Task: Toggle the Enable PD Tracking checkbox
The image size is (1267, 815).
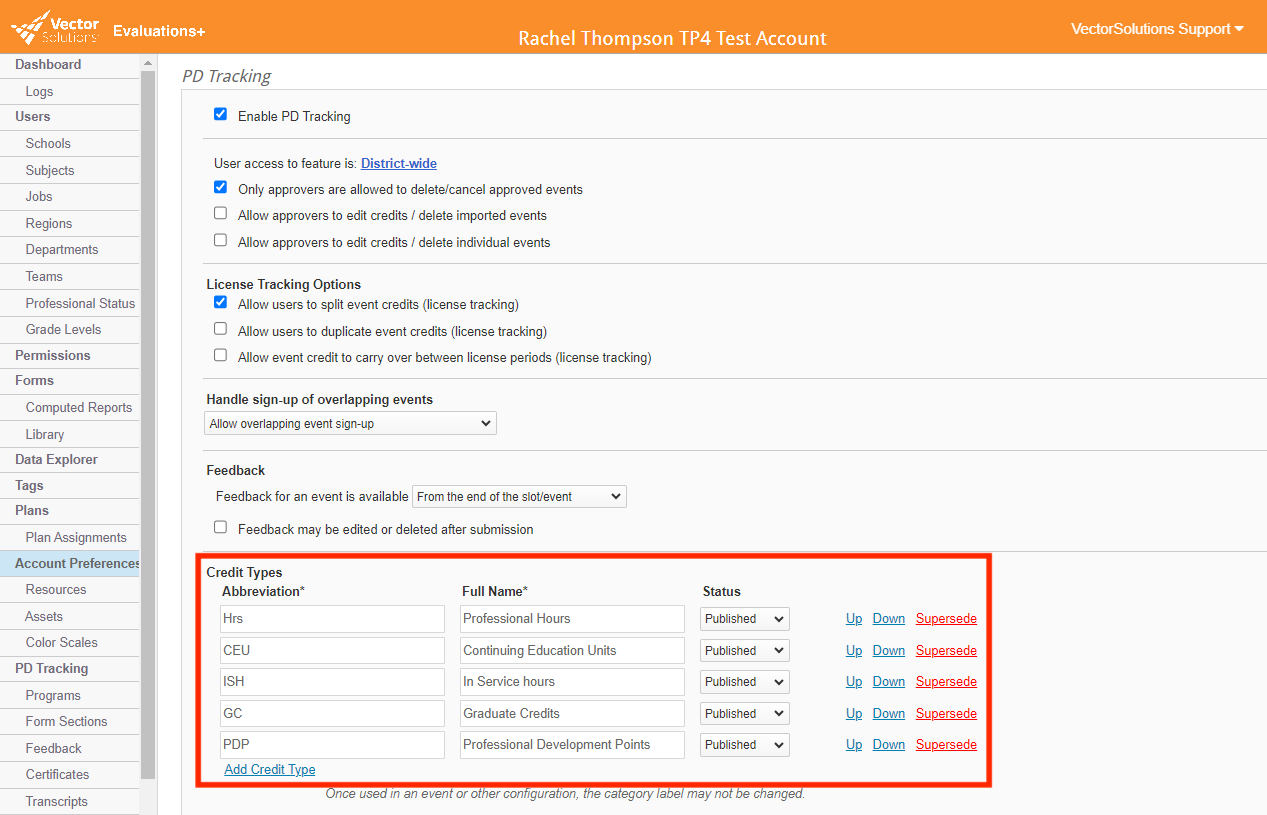Action: pyautogui.click(x=221, y=115)
